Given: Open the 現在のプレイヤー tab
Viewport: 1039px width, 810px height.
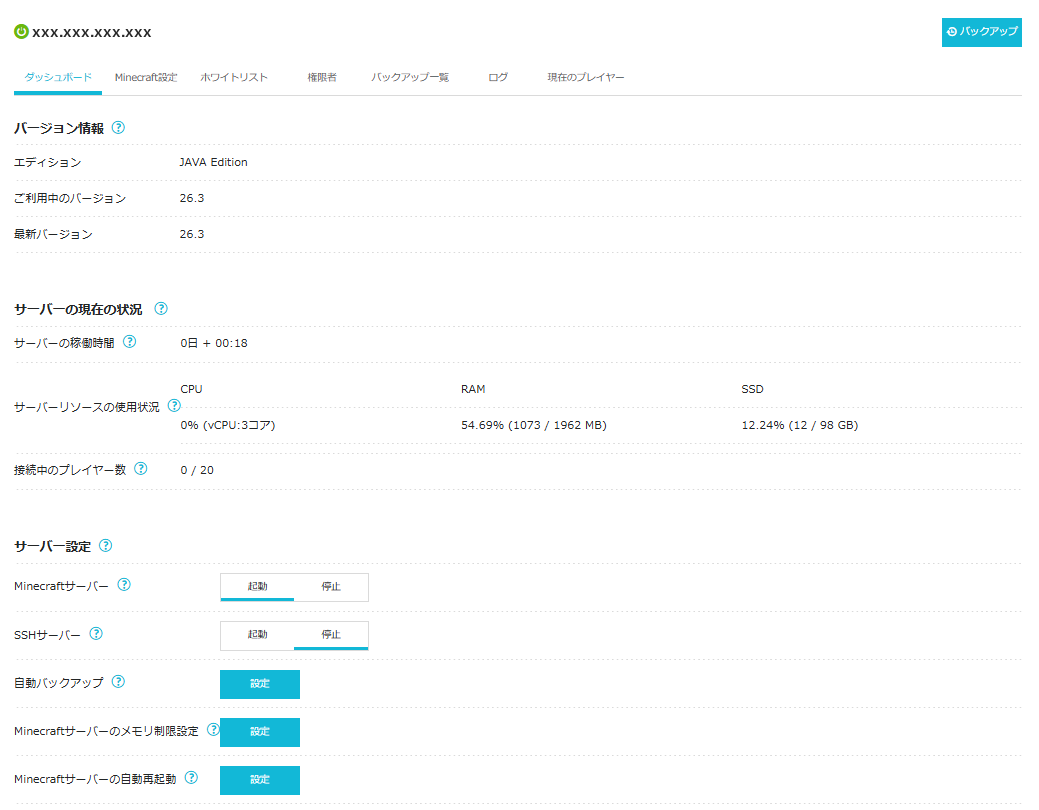Looking at the screenshot, I should (586, 78).
